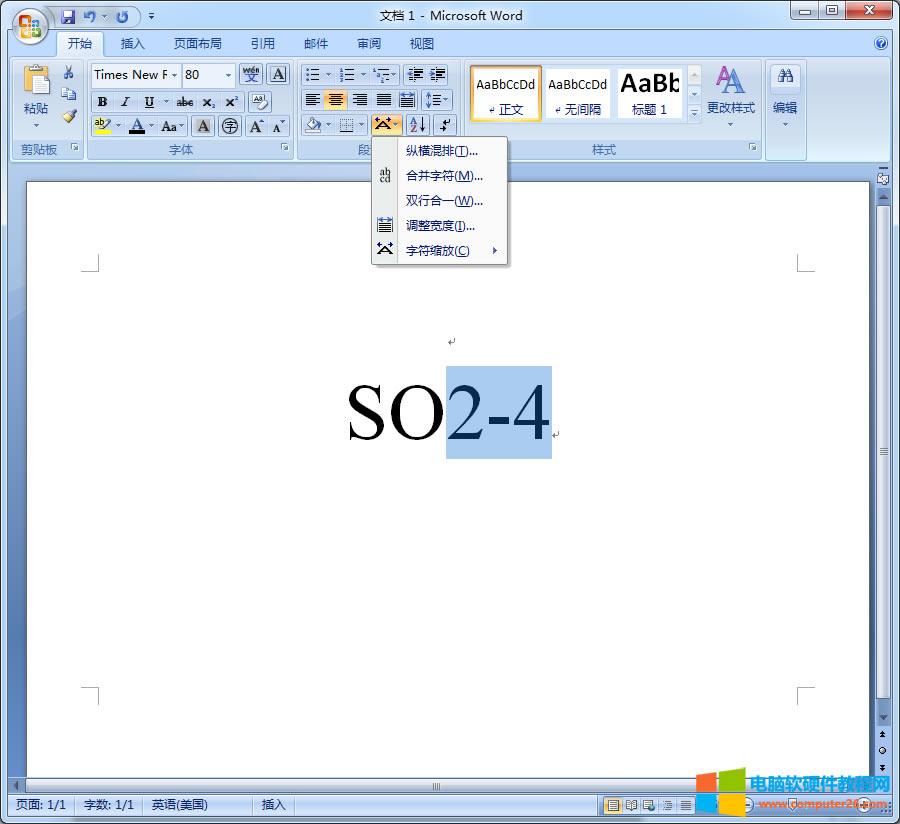Viewport: 900px width, 824px height.
Task: Select the strikethrough icon
Action: [184, 101]
